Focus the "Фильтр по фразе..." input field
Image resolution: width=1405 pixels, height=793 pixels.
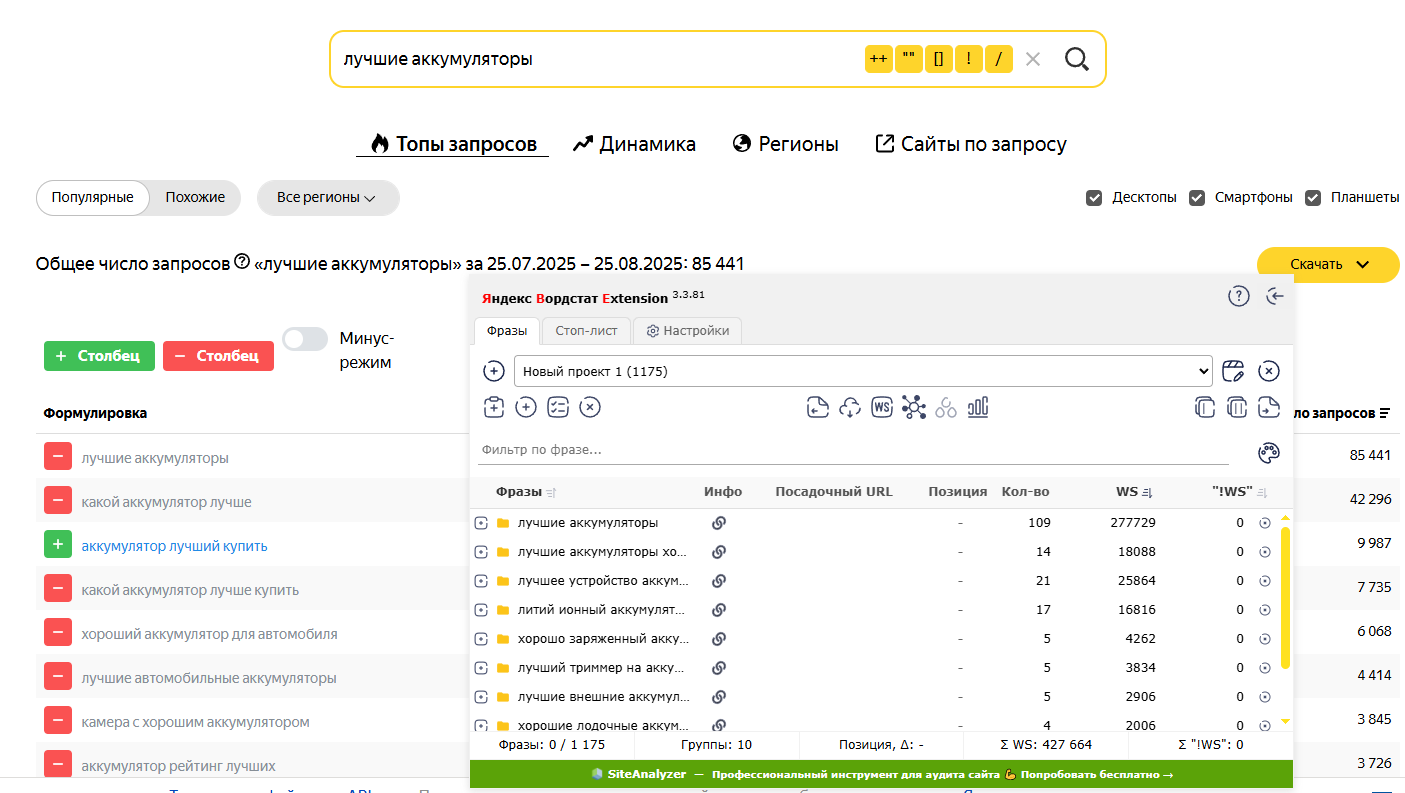coord(853,450)
